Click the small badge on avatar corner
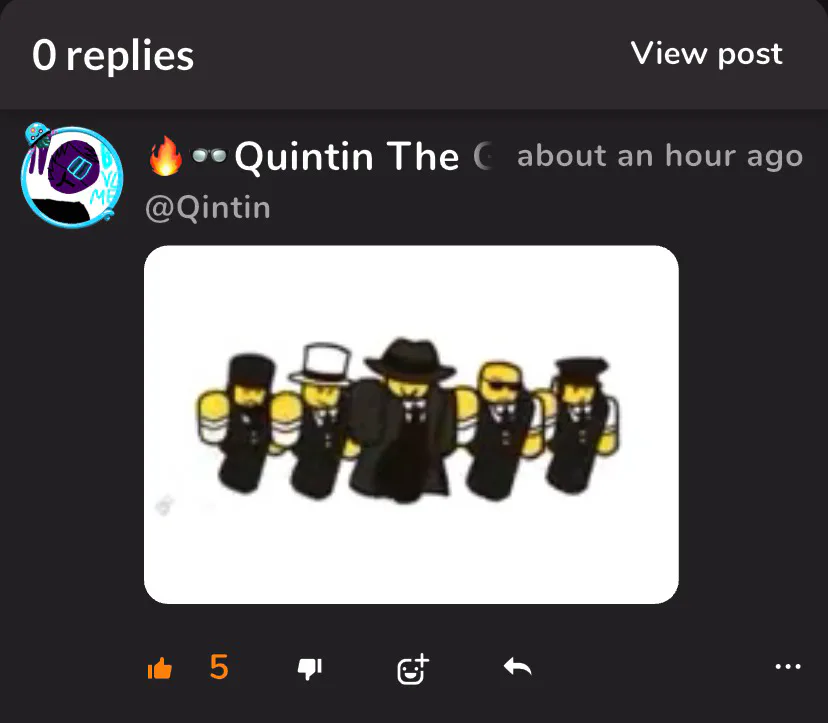 pos(37,134)
